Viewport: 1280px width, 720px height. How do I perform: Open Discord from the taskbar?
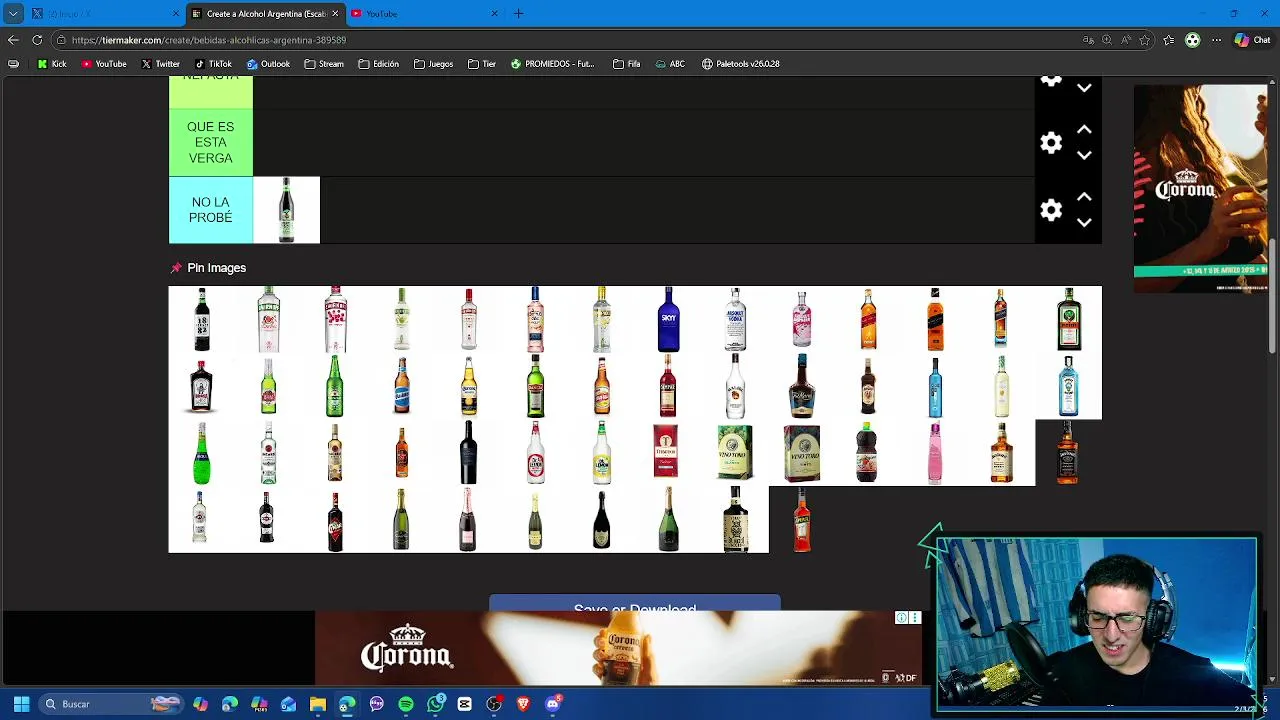pos(553,704)
